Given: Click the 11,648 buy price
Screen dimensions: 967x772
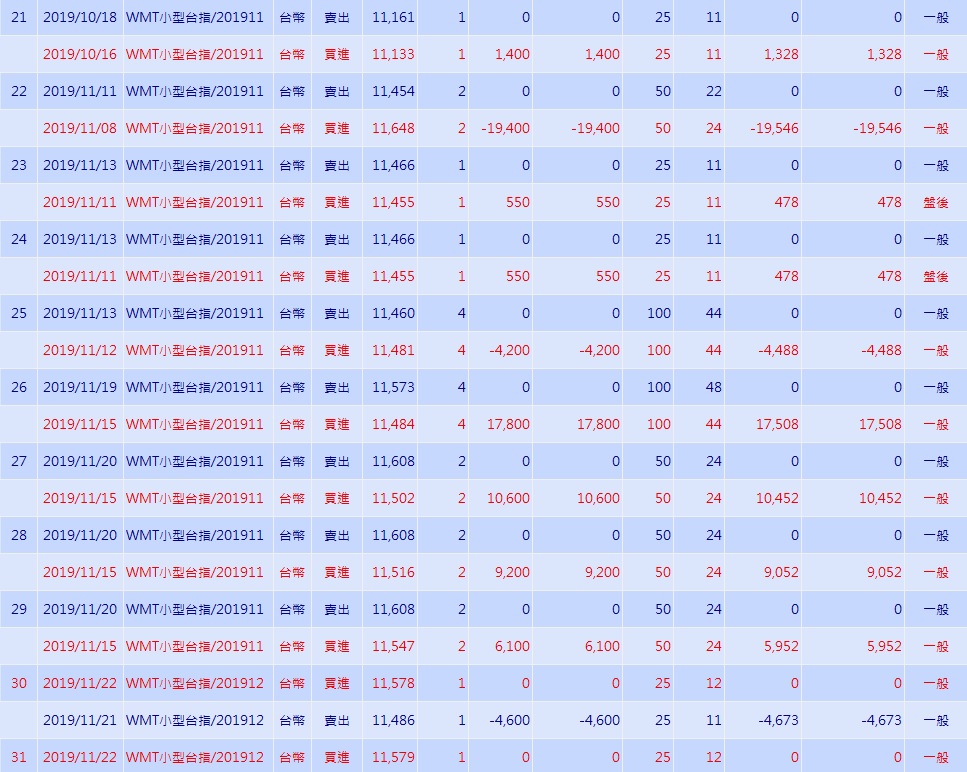Looking at the screenshot, I should pyautogui.click(x=393, y=128).
